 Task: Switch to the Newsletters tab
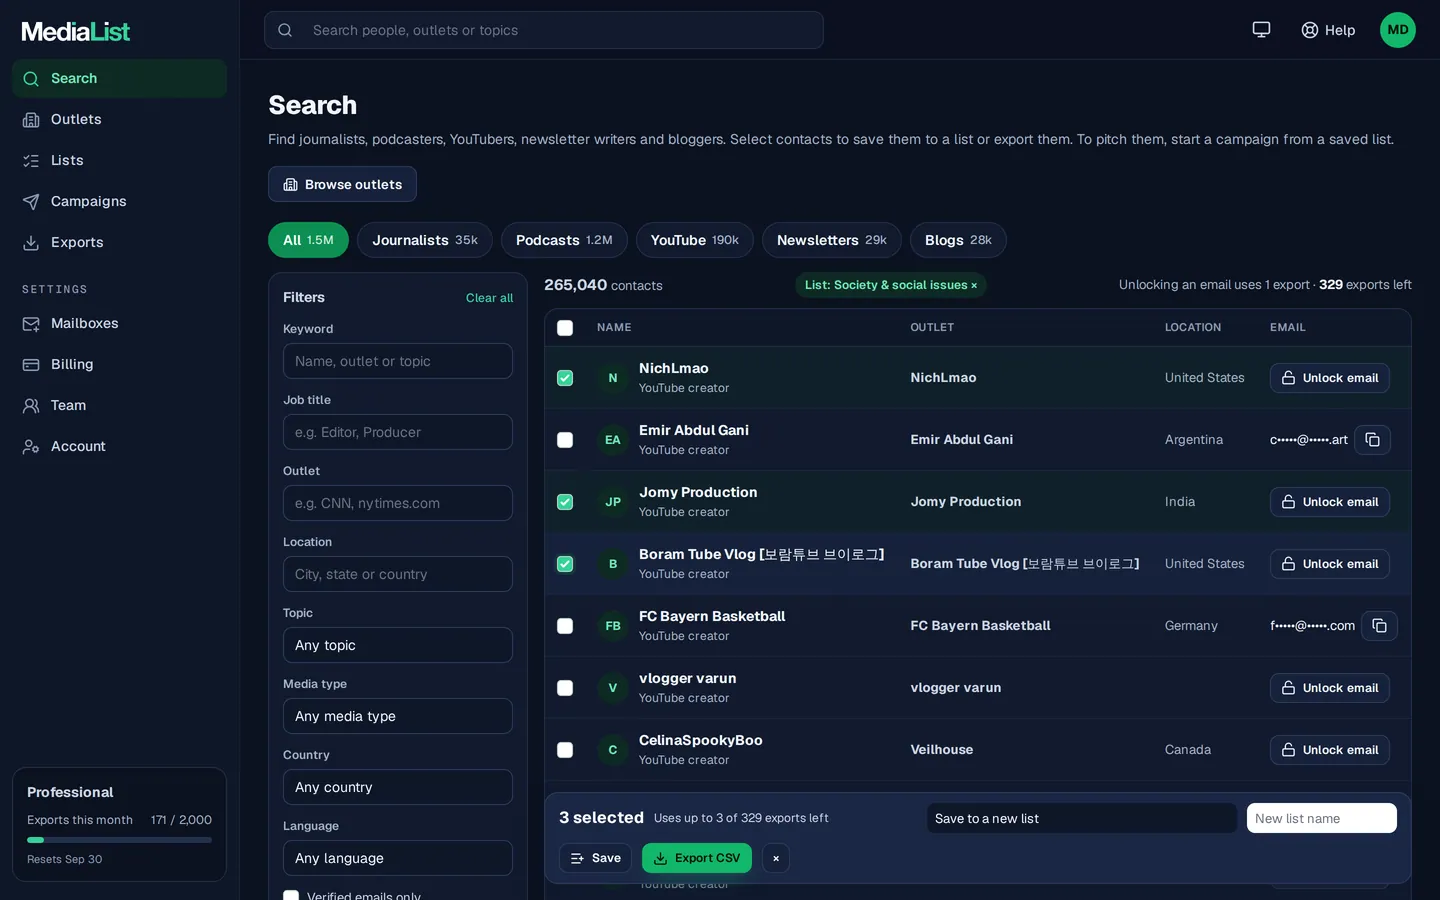[x=832, y=240]
